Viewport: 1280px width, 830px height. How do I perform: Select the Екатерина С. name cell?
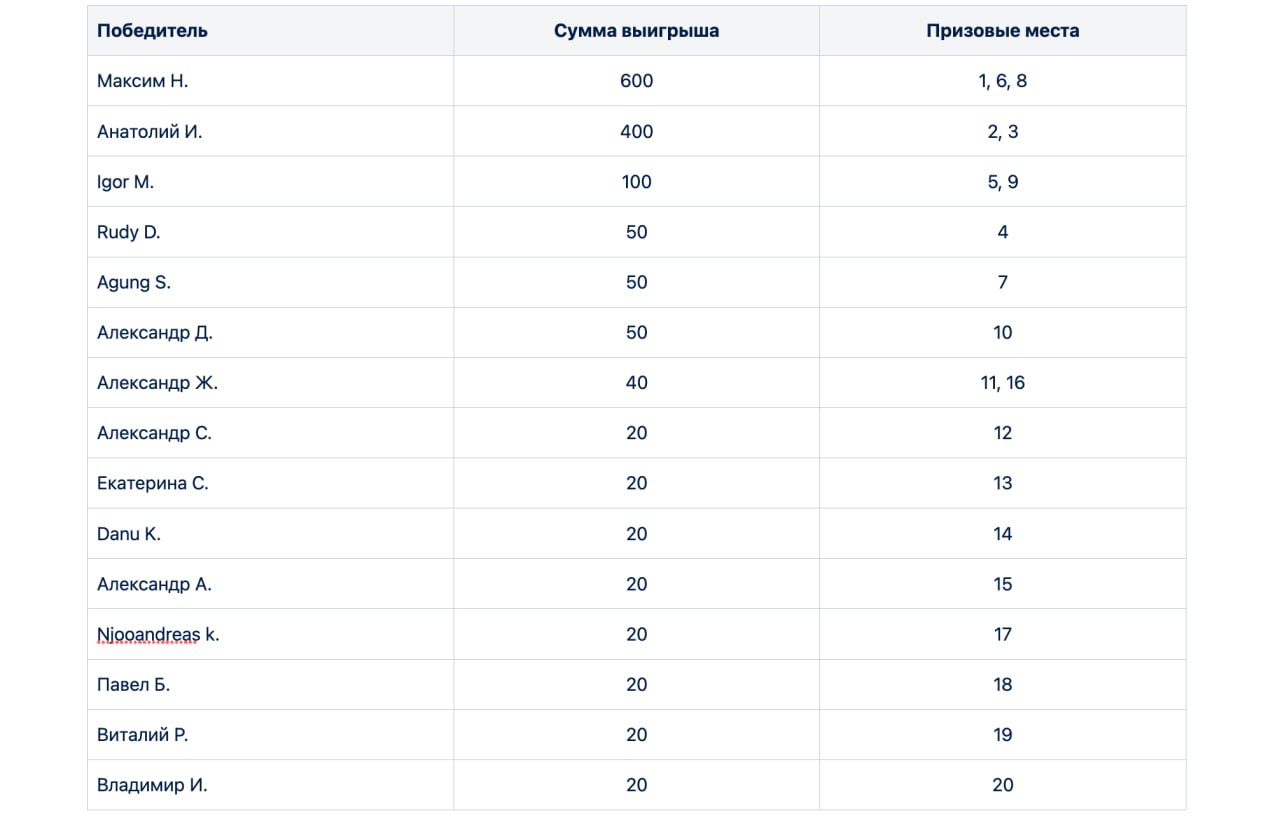pyautogui.click(x=270, y=483)
